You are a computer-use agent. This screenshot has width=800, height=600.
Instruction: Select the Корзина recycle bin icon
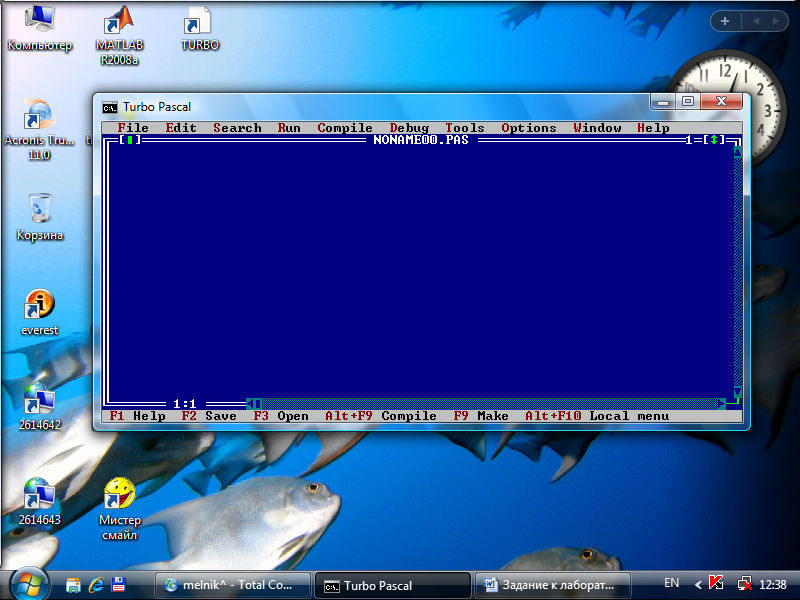40,217
